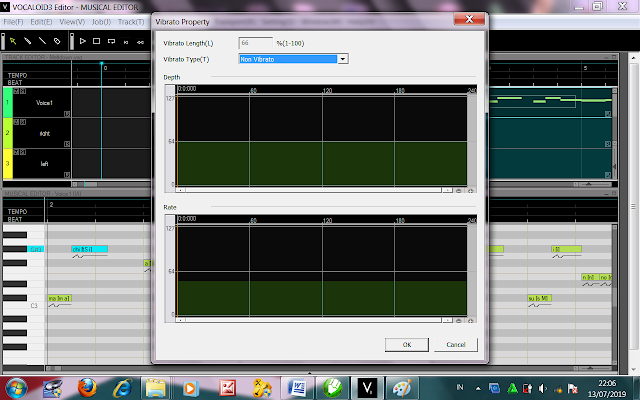
Task: Select the eraser tool
Action: click(x=57, y=41)
